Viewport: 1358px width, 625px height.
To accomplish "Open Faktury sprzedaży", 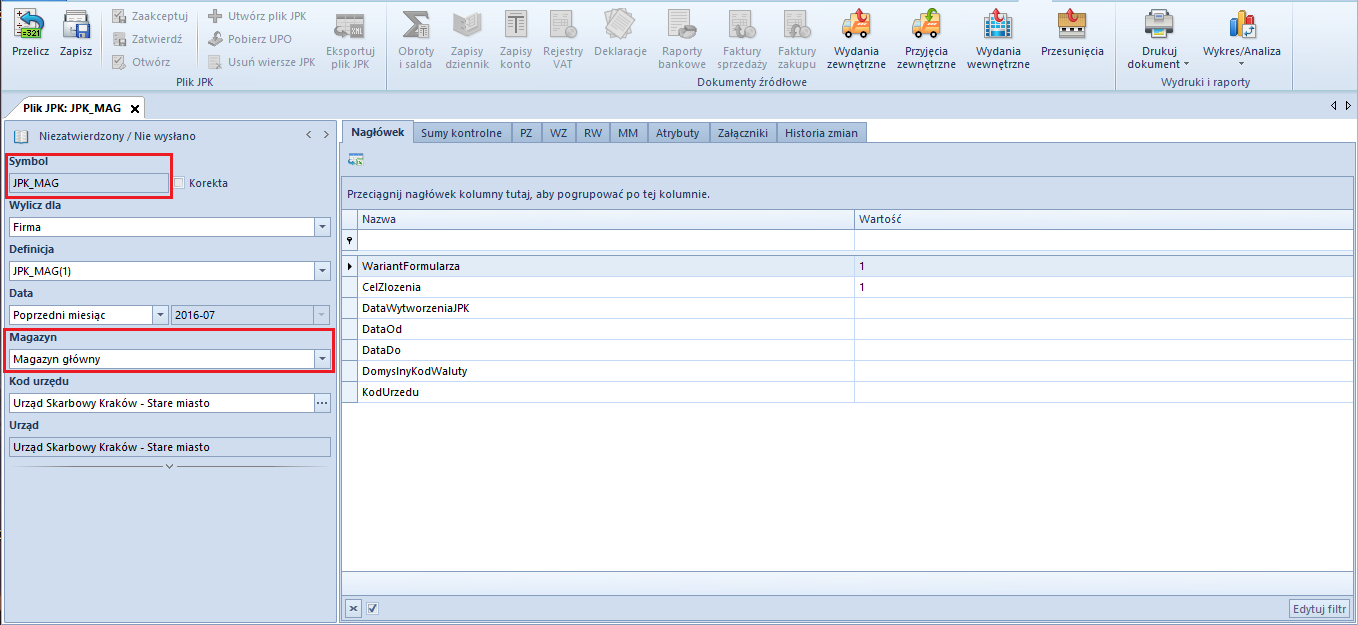I will pos(741,40).
